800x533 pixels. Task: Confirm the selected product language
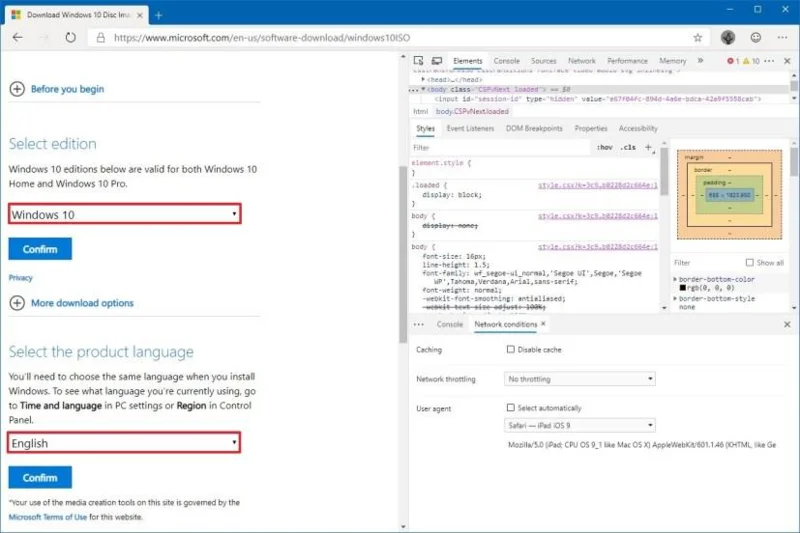(x=40, y=477)
